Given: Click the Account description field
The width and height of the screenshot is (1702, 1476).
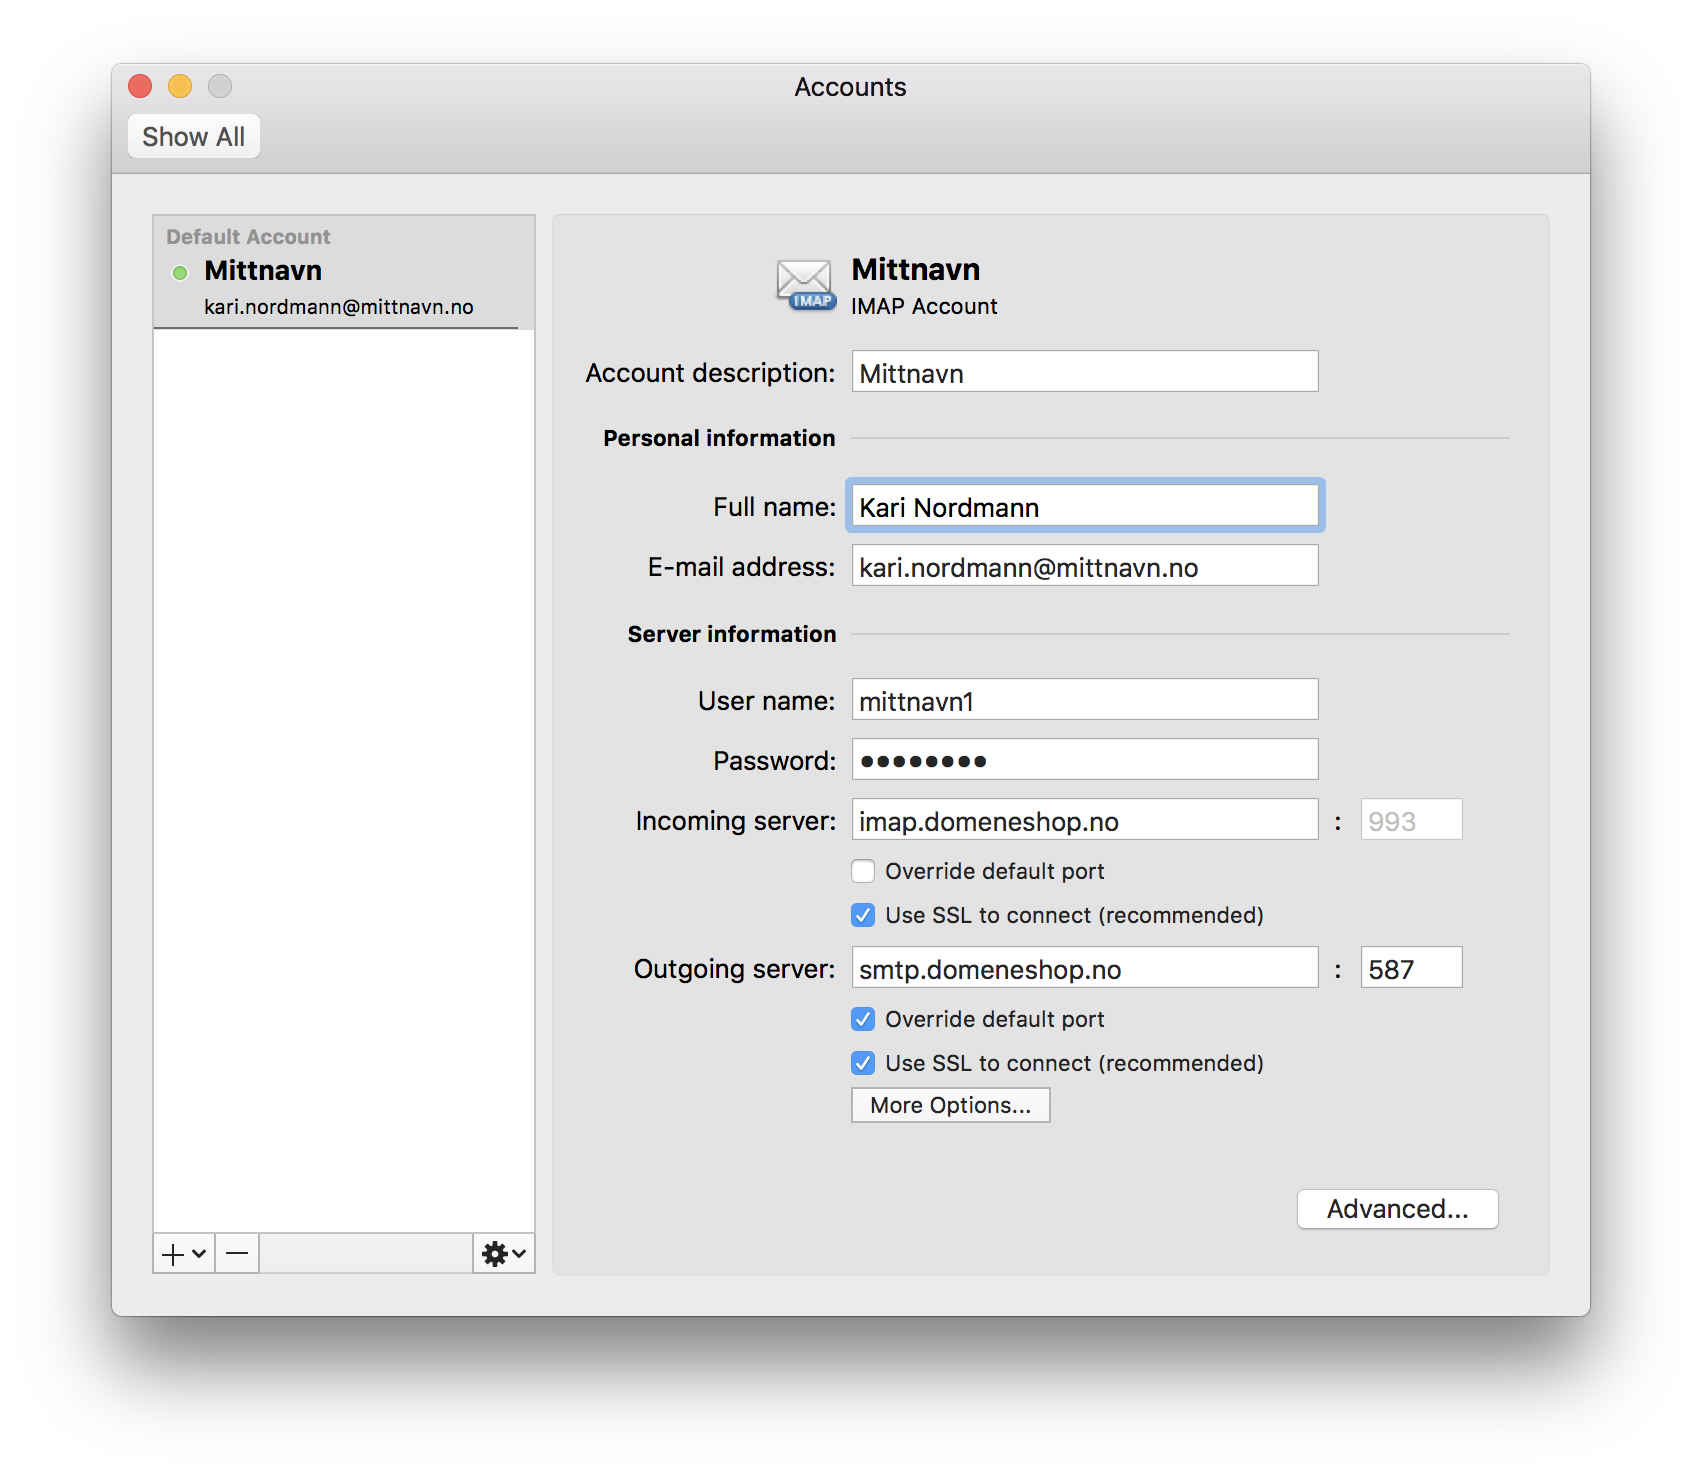Looking at the screenshot, I should (x=1085, y=372).
